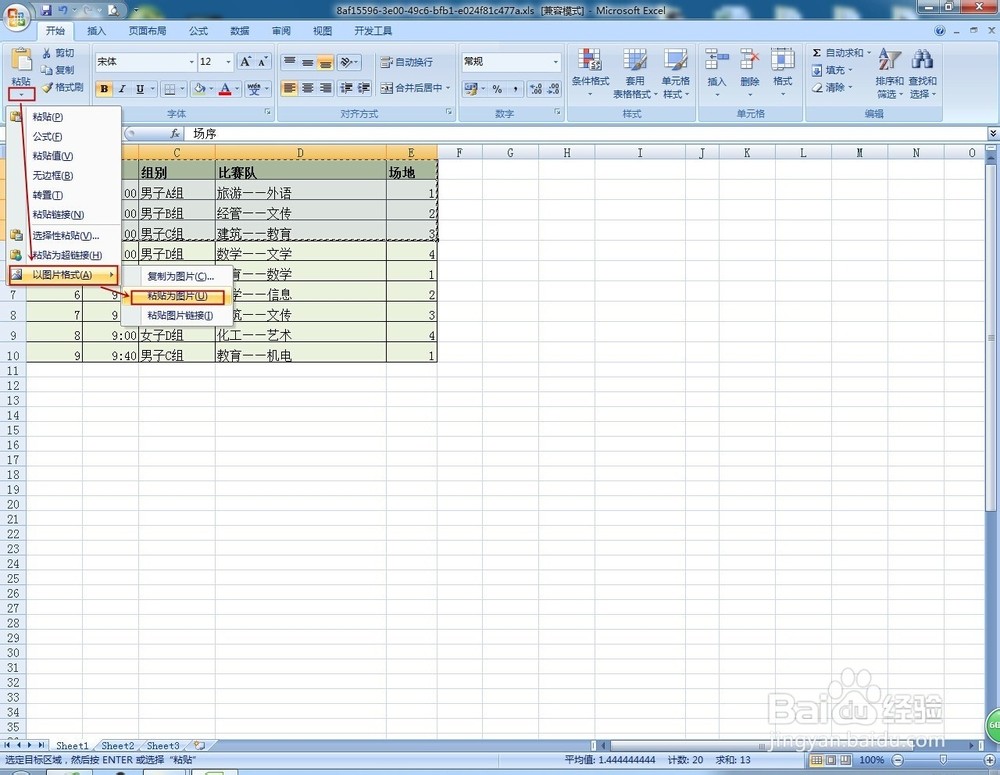
Task: Choose 选择性粘贴(V)... from paste menu
Action: (x=66, y=235)
